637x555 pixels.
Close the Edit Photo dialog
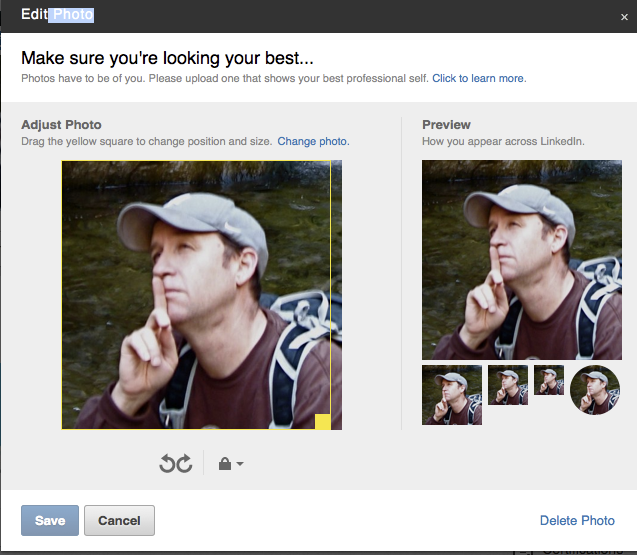[x=624, y=17]
